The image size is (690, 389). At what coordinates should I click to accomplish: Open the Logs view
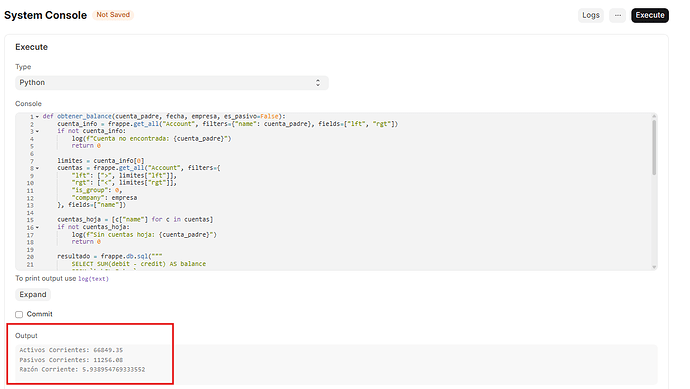(x=591, y=15)
